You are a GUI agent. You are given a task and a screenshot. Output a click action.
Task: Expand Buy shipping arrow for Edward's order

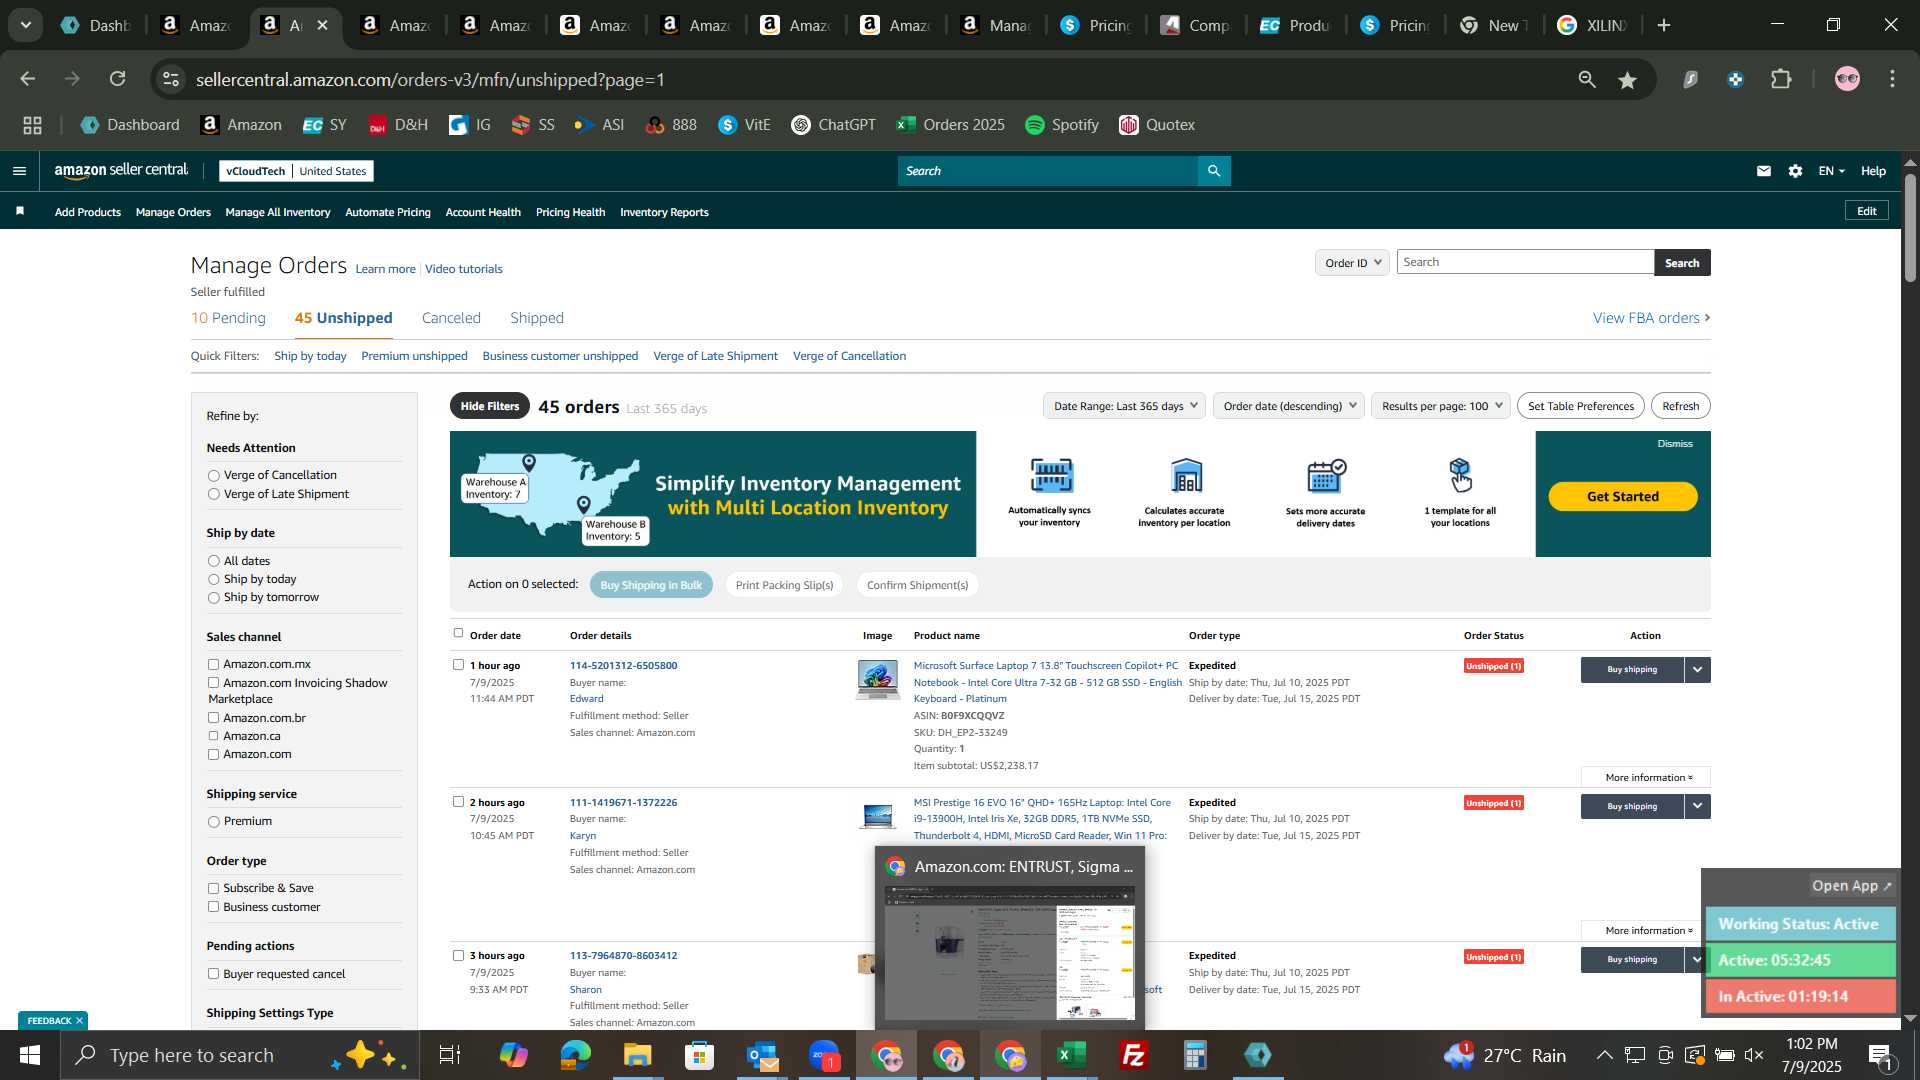[1698, 670]
